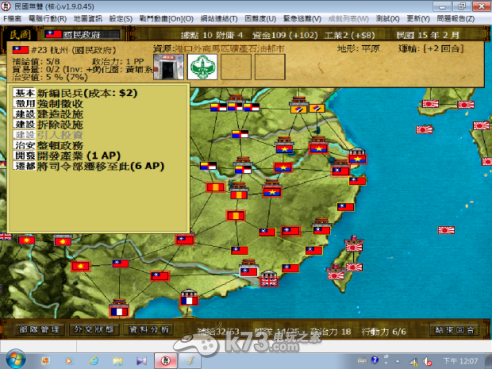This screenshot has width=492, height=369.
Task: Click the 運輸: [+2 回合] transport label
Action: [431, 49]
